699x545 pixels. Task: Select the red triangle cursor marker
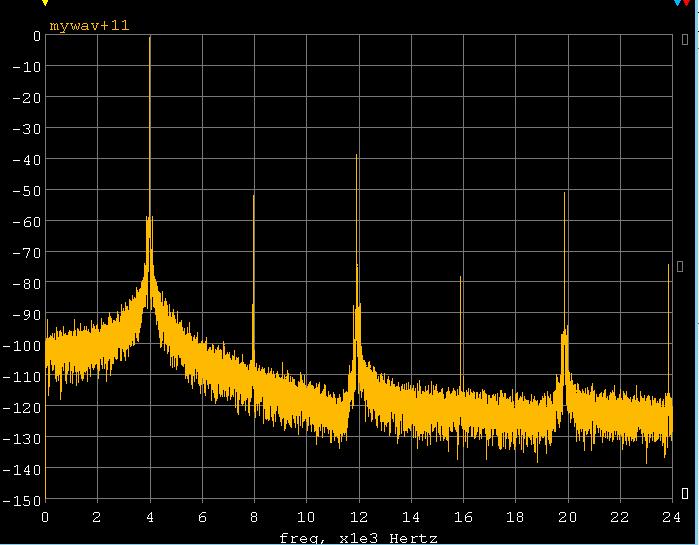point(686,2)
